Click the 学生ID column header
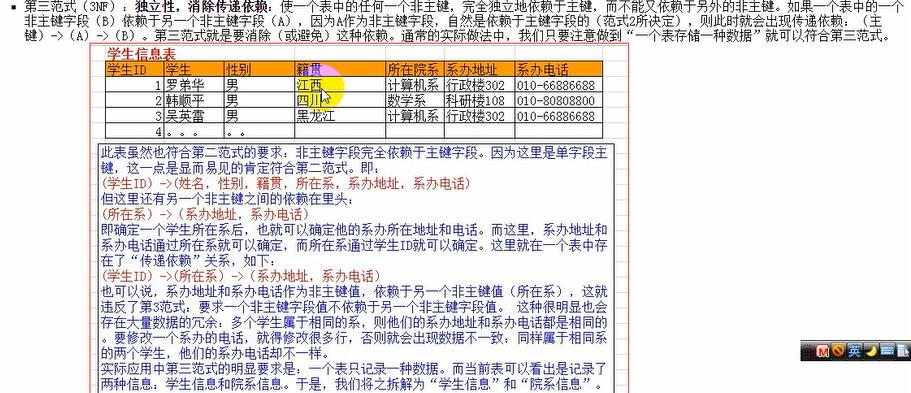Image resolution: width=911 pixels, height=393 pixels. [135, 70]
